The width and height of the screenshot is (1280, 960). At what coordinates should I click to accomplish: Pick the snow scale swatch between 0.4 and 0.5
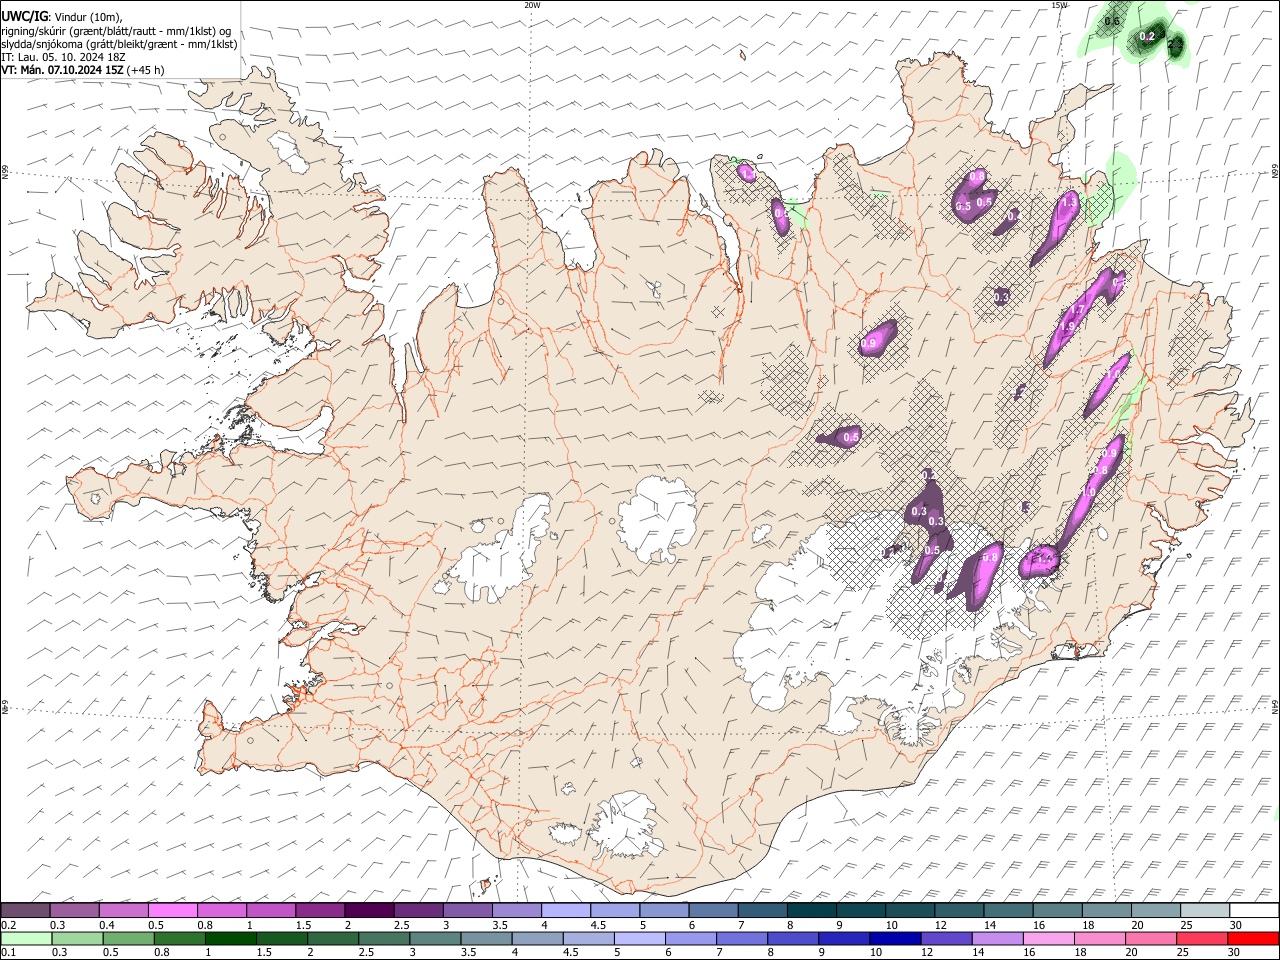pyautogui.click(x=123, y=910)
